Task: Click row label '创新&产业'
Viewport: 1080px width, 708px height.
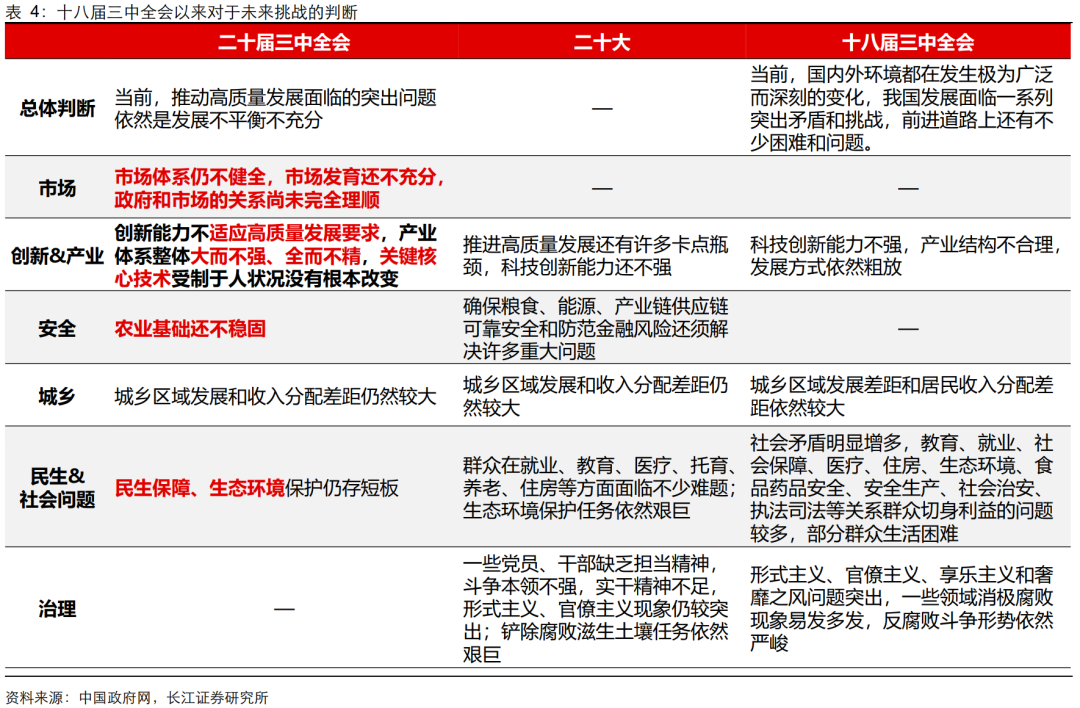Action: point(57,256)
